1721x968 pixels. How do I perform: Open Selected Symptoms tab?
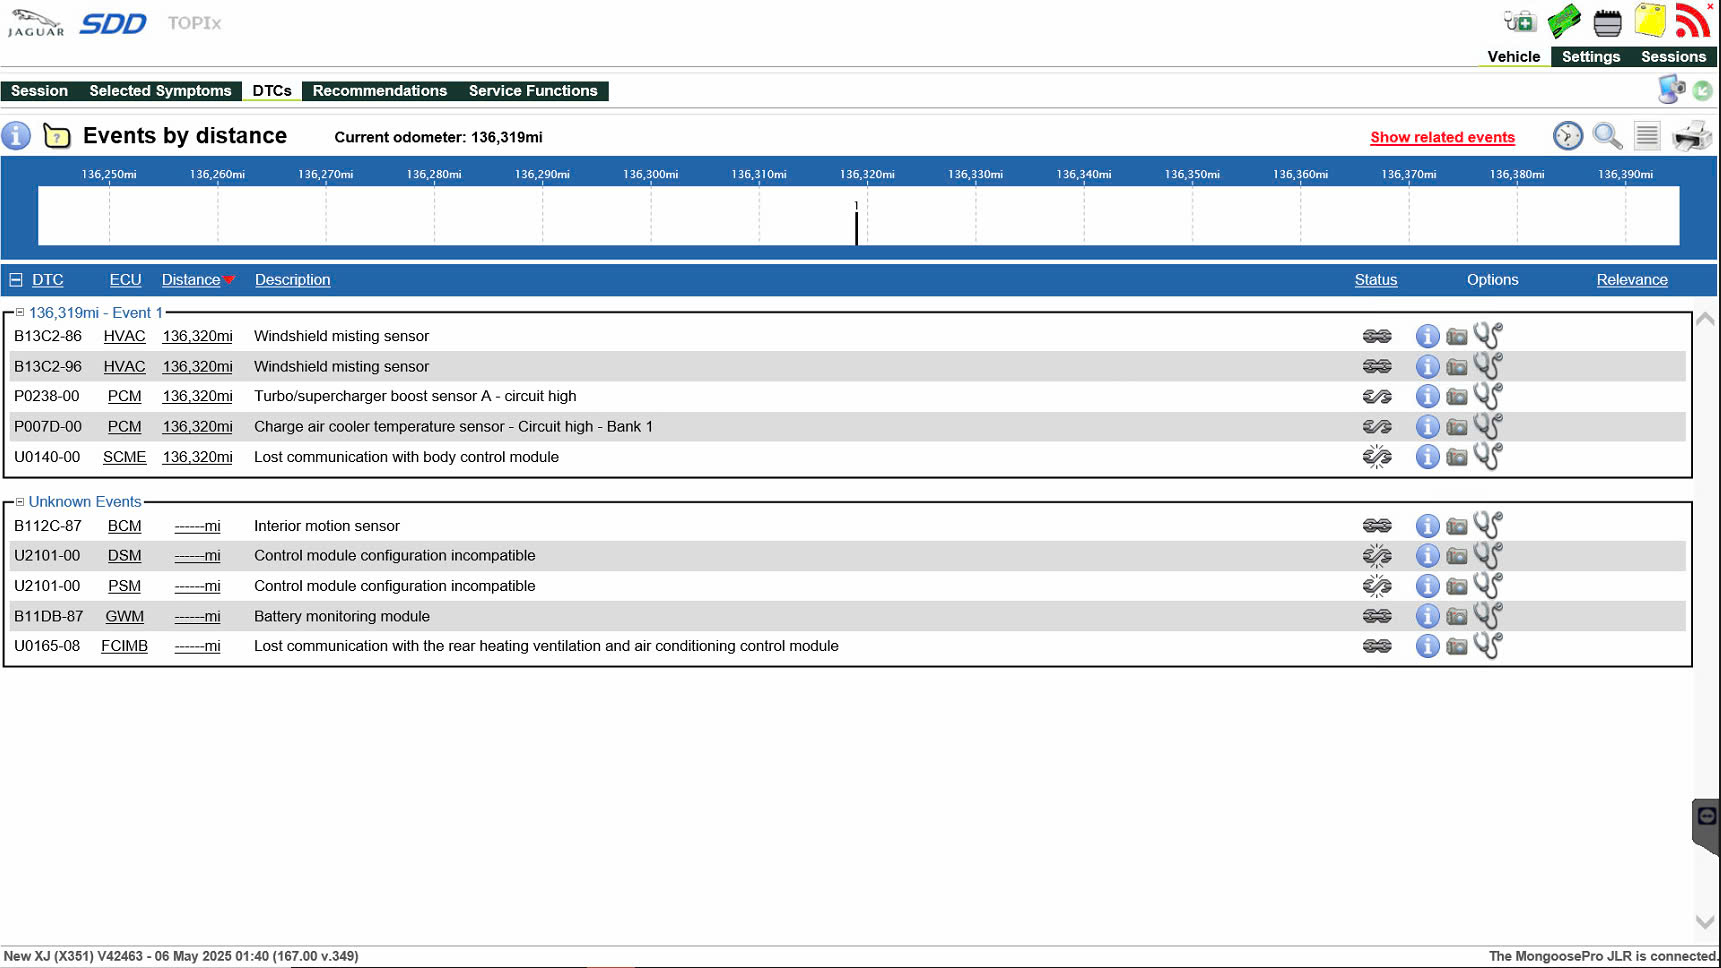coord(160,91)
